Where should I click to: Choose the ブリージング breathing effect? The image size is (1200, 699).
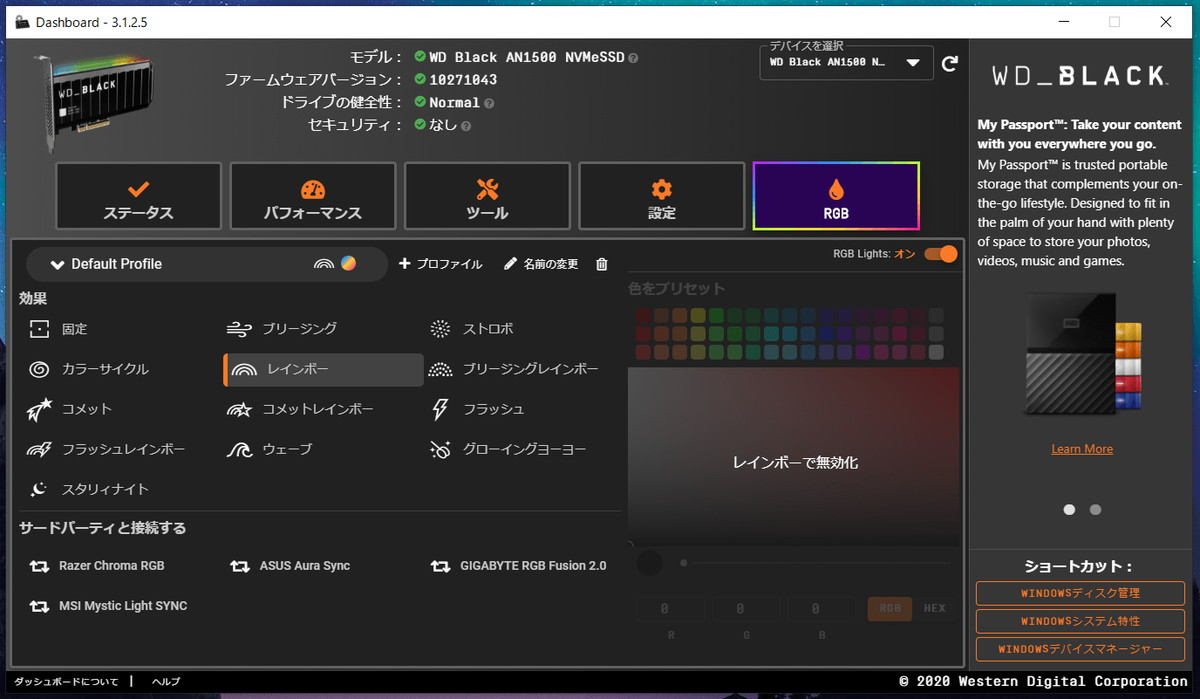282,329
